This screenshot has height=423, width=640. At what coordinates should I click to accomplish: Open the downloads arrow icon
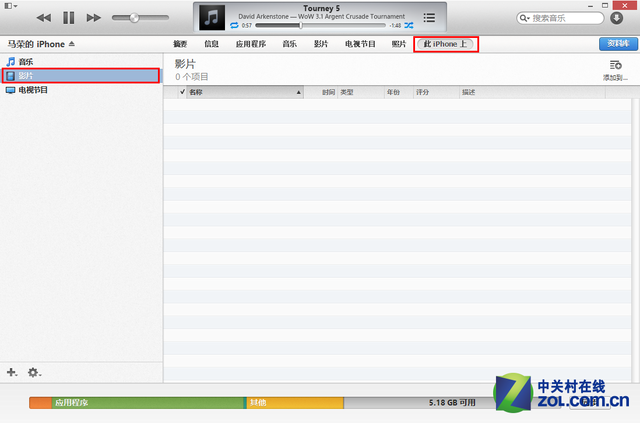(x=616, y=18)
